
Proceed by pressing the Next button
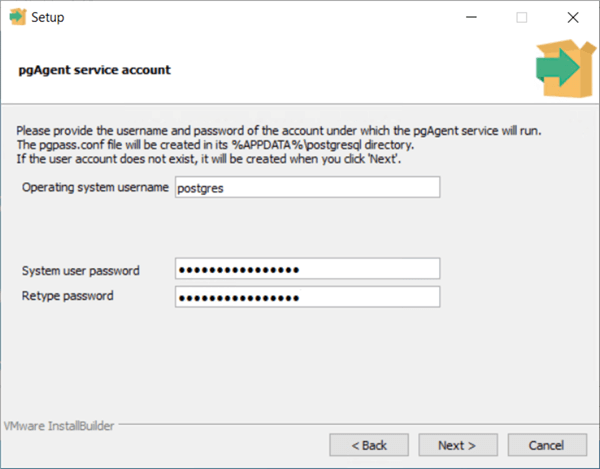[457, 444]
